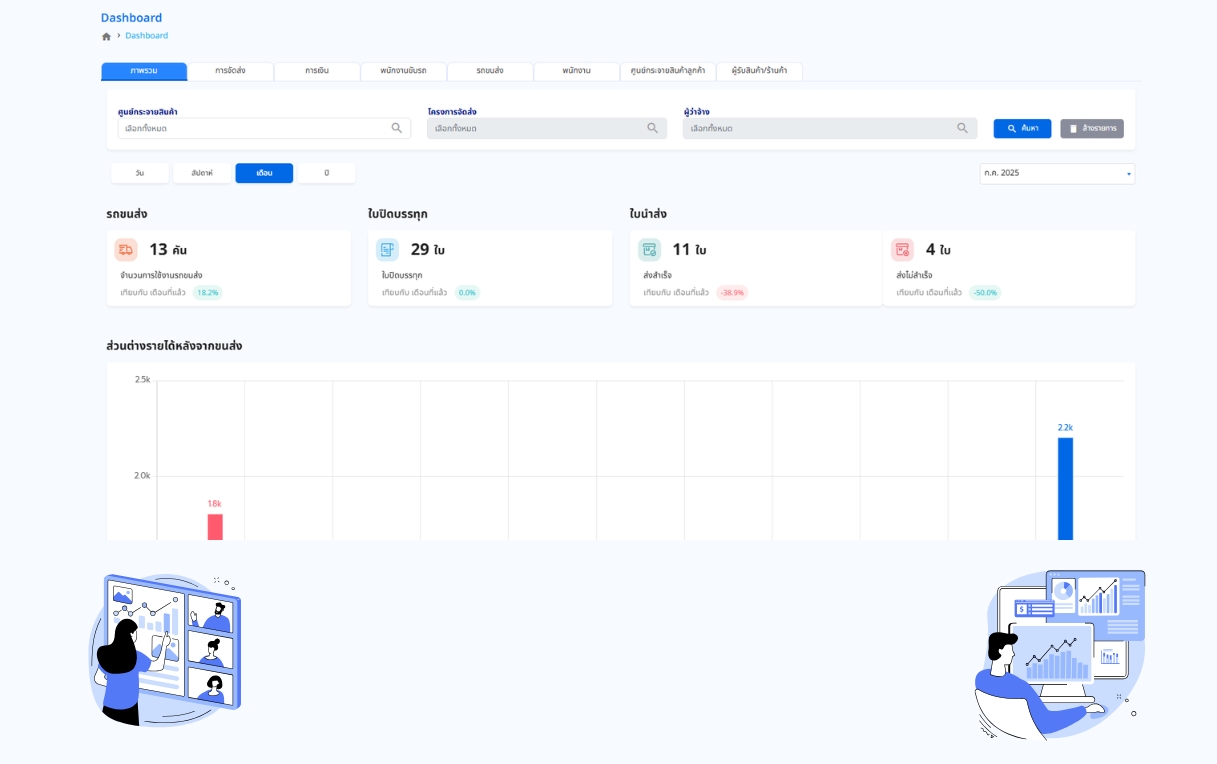1217x764 pixels.
Task: Open the พนักงานขับรถ tab
Action: click(403, 71)
